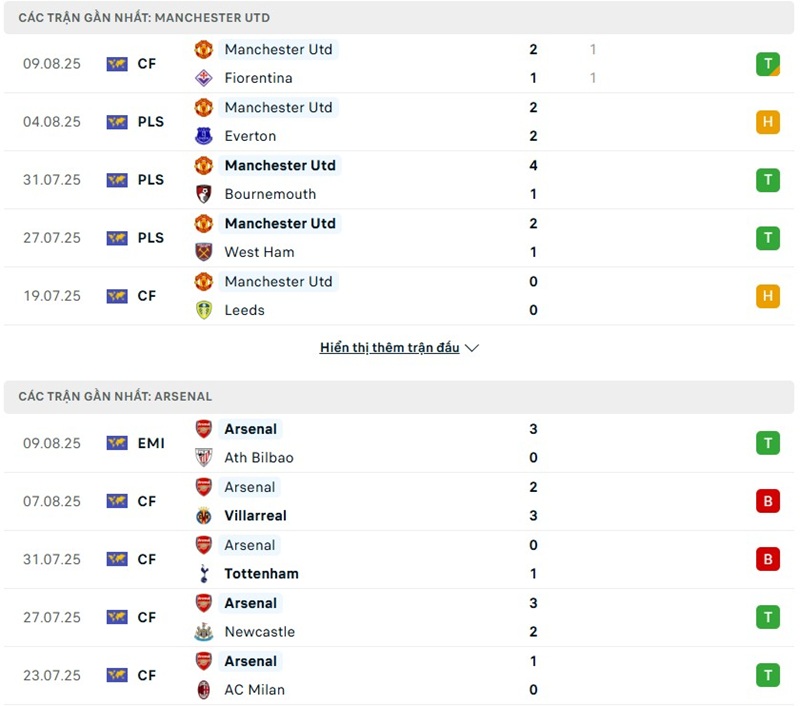Open the CF competition label for Fiorentina match
Image resolution: width=800 pixels, height=706 pixels.
146,63
